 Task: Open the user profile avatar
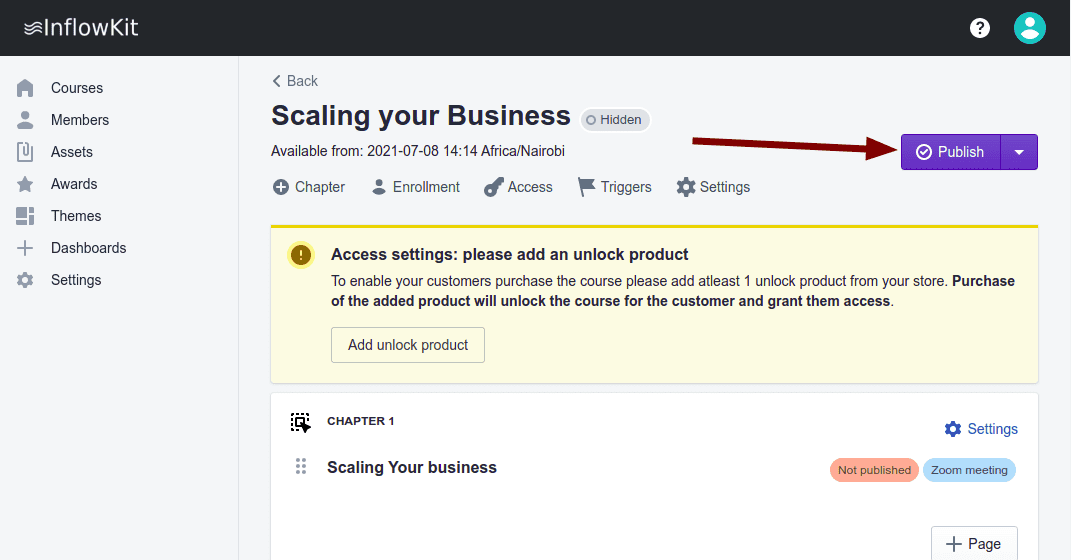pos(1029,28)
